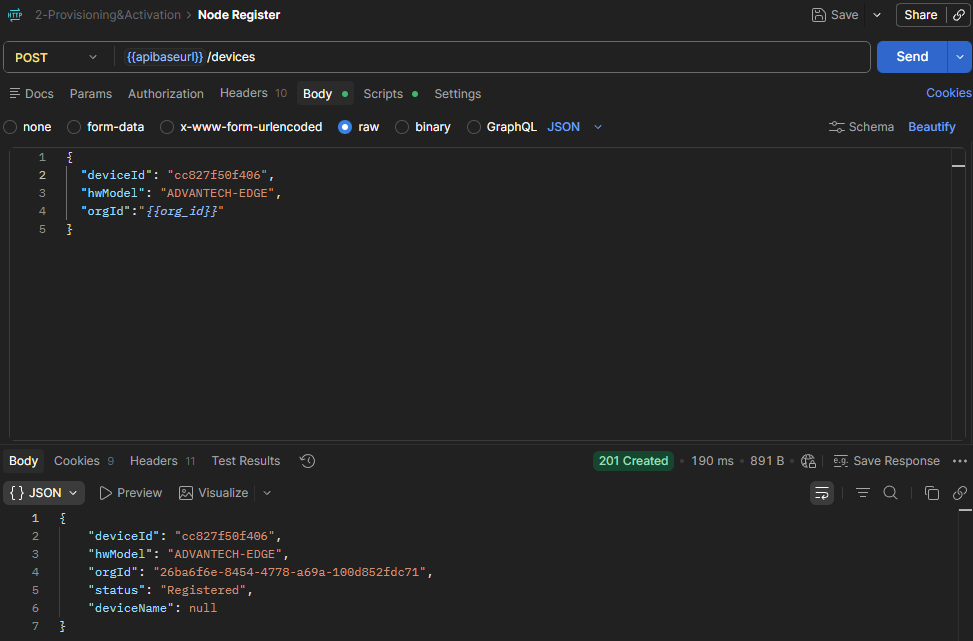
Task: Open the response history clock icon
Action: coord(307,461)
